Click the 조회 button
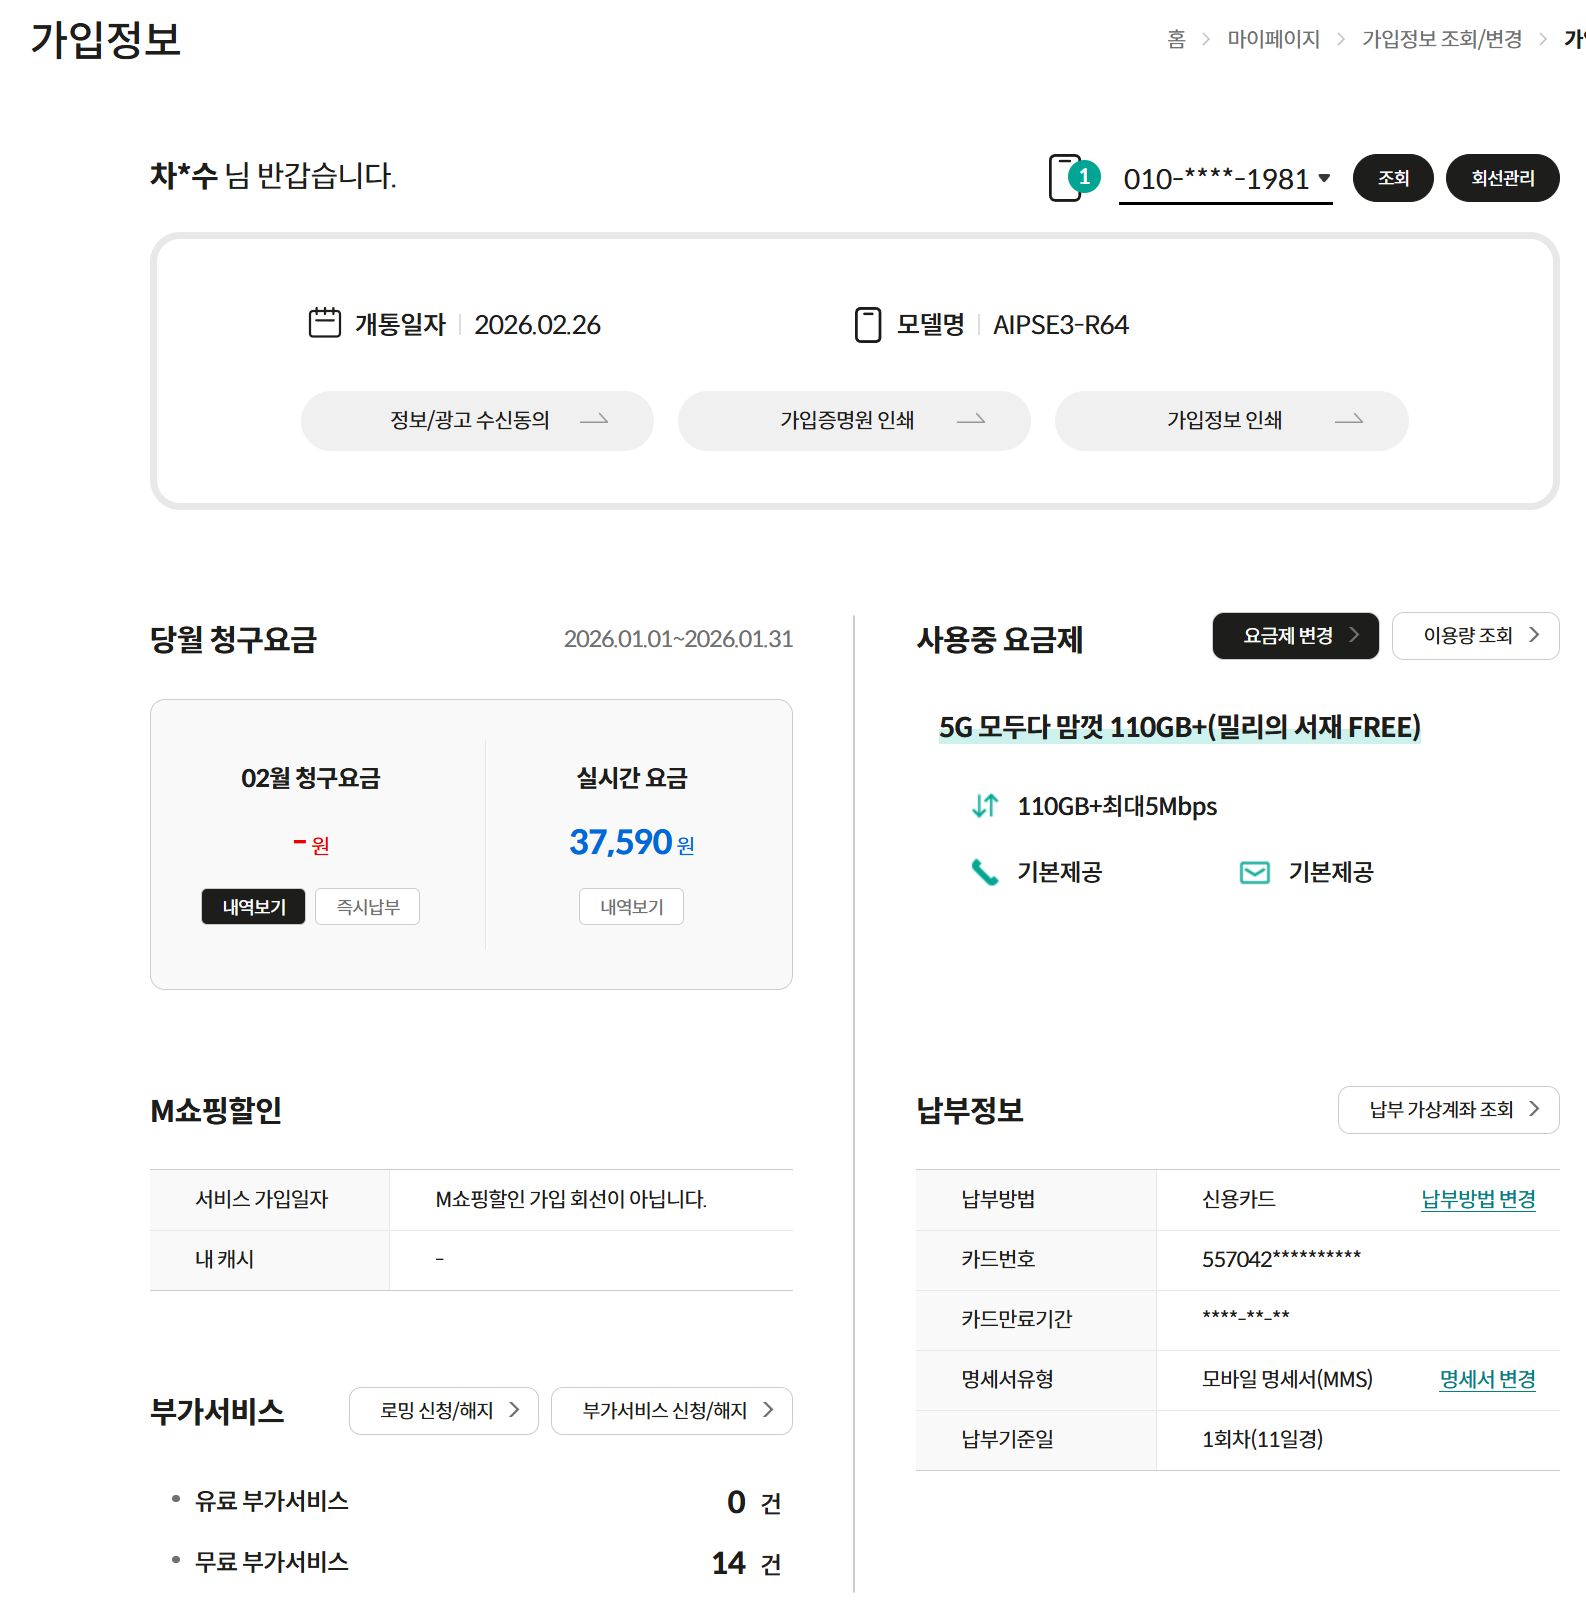Image resolution: width=1586 pixels, height=1620 pixels. click(1393, 178)
